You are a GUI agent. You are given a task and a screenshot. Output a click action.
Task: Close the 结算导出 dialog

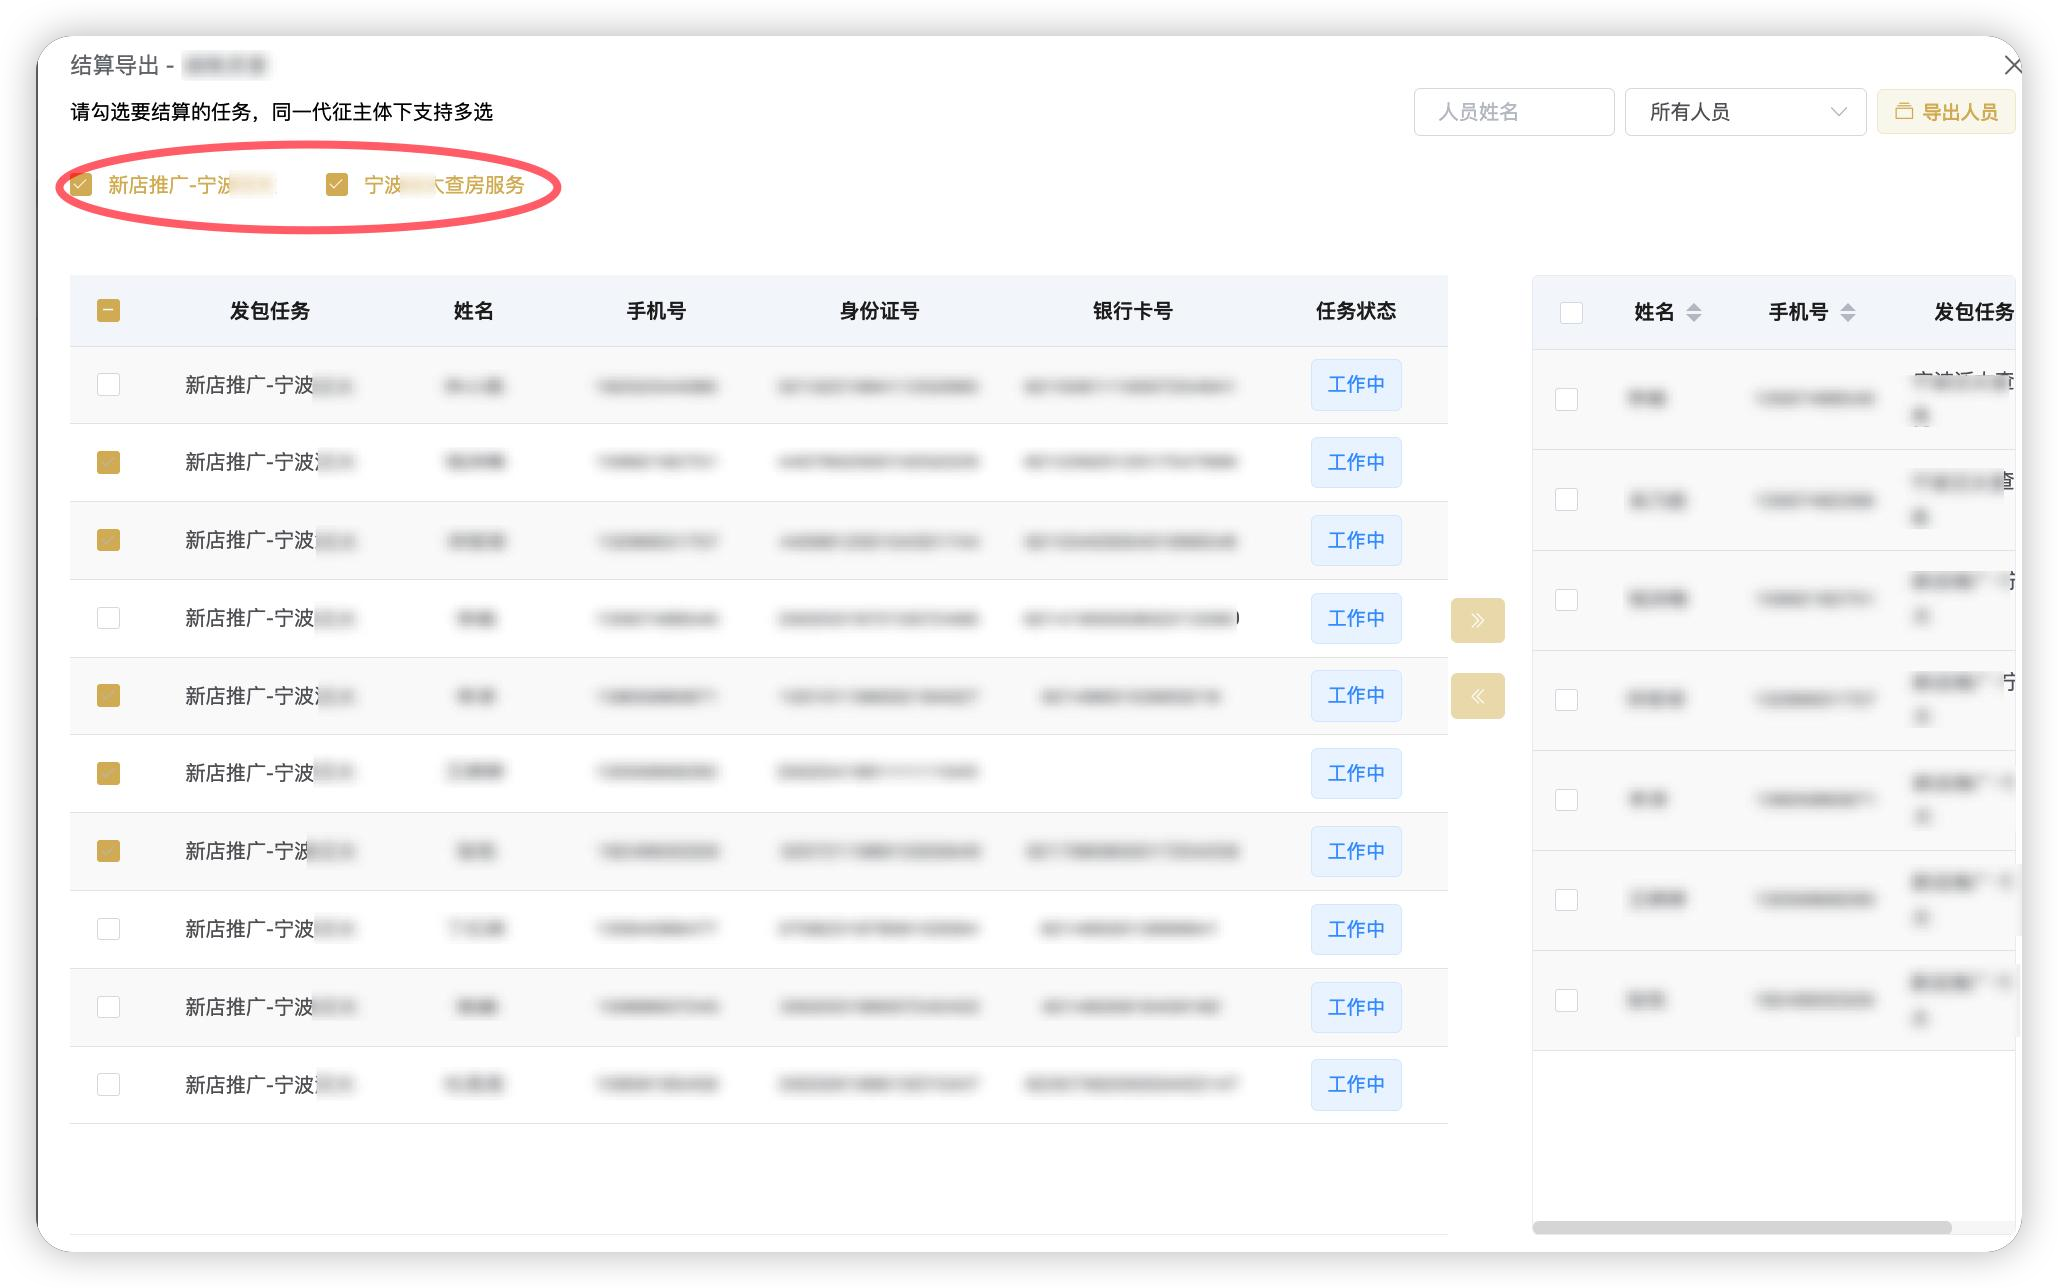(x=2012, y=66)
